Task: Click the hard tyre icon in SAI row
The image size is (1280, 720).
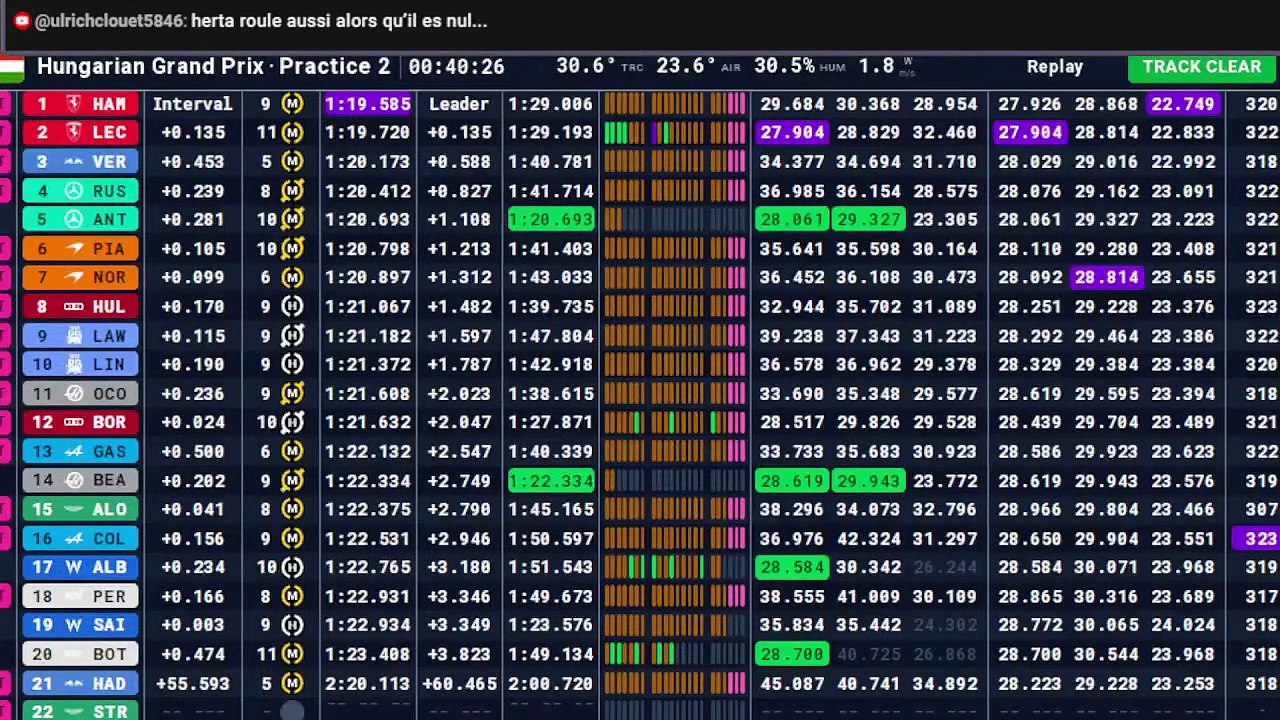Action: point(292,625)
